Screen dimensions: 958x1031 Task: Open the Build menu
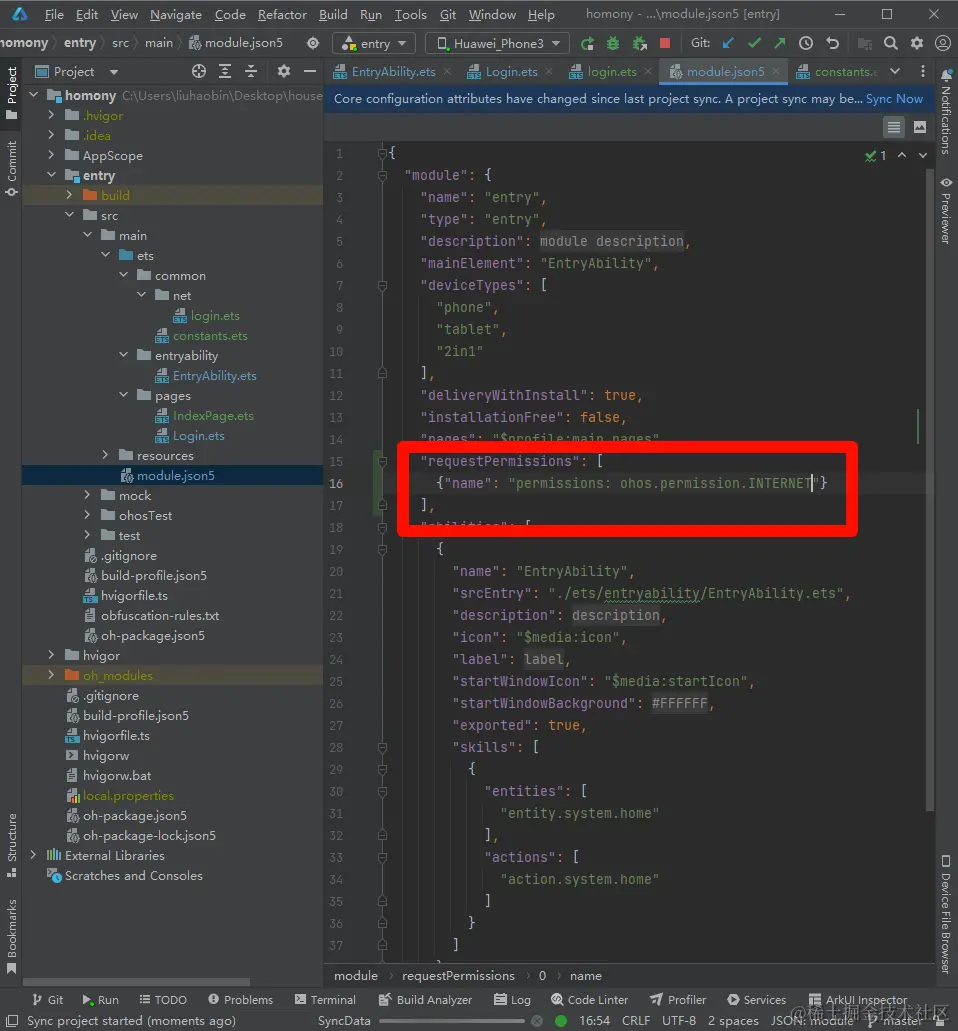click(333, 14)
